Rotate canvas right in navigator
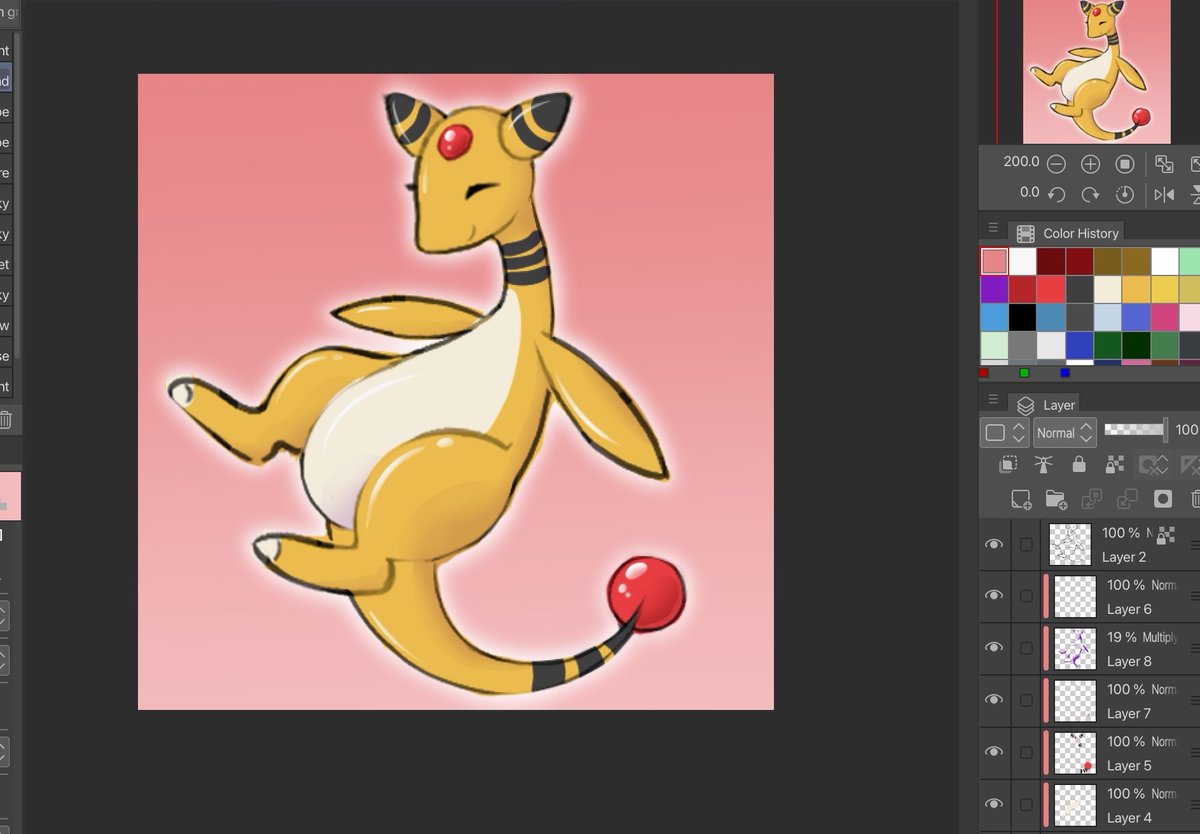The image size is (1200, 834). point(1091,194)
